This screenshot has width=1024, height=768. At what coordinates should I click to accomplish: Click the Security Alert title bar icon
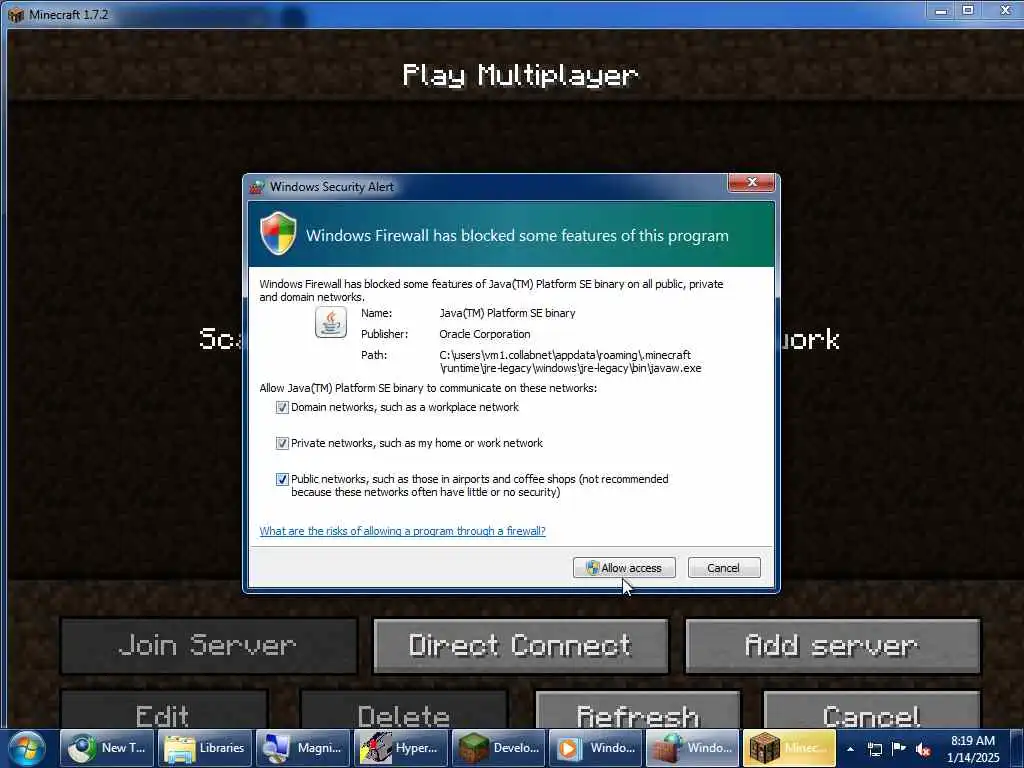[257, 187]
